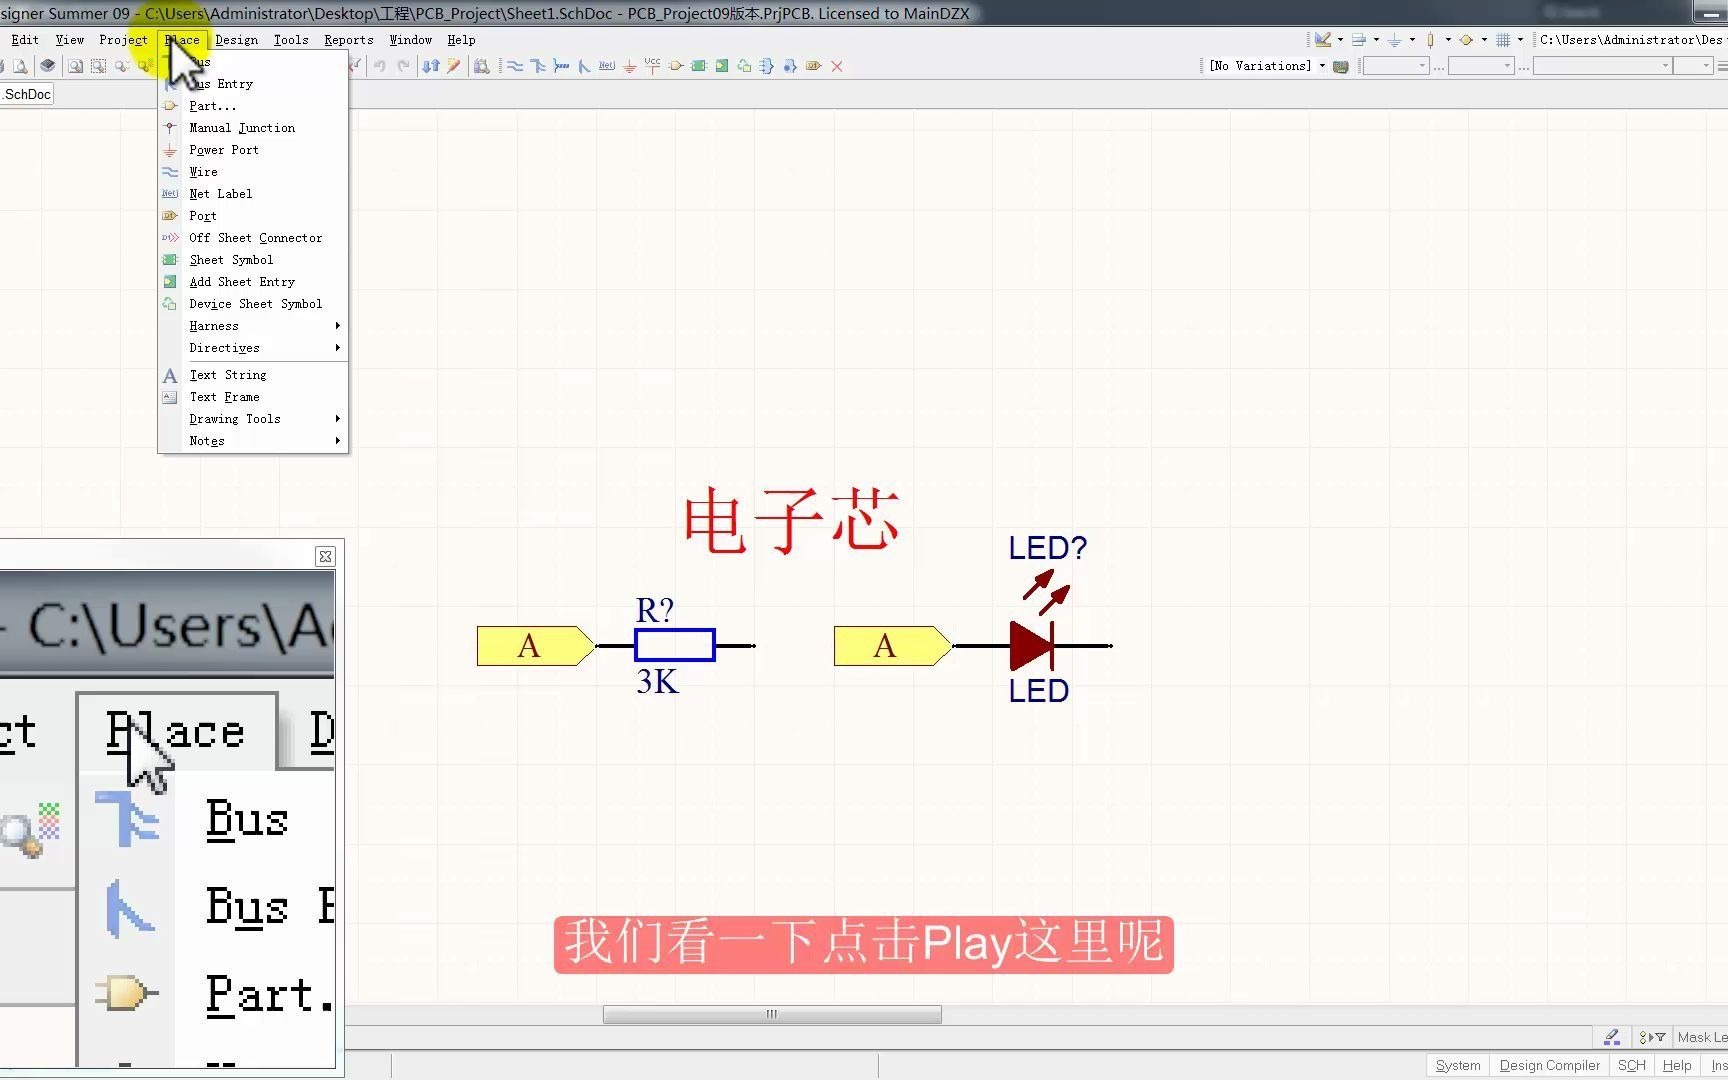Screen dimensions: 1728x1080
Task: Place a Sheet Symbol using toolbar icon
Action: click(x=699, y=65)
